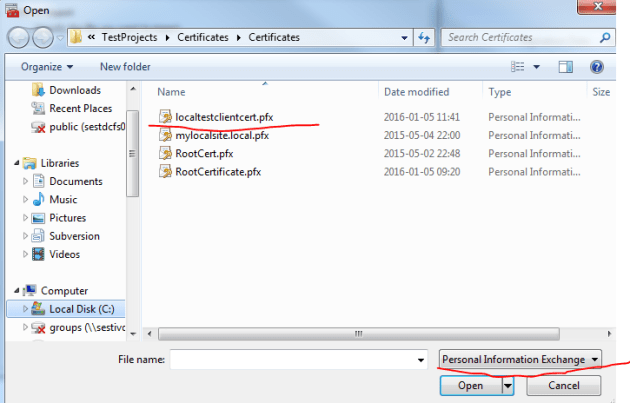Image resolution: width=630 pixels, height=403 pixels.
Task: Click the Open button
Action: [470, 386]
